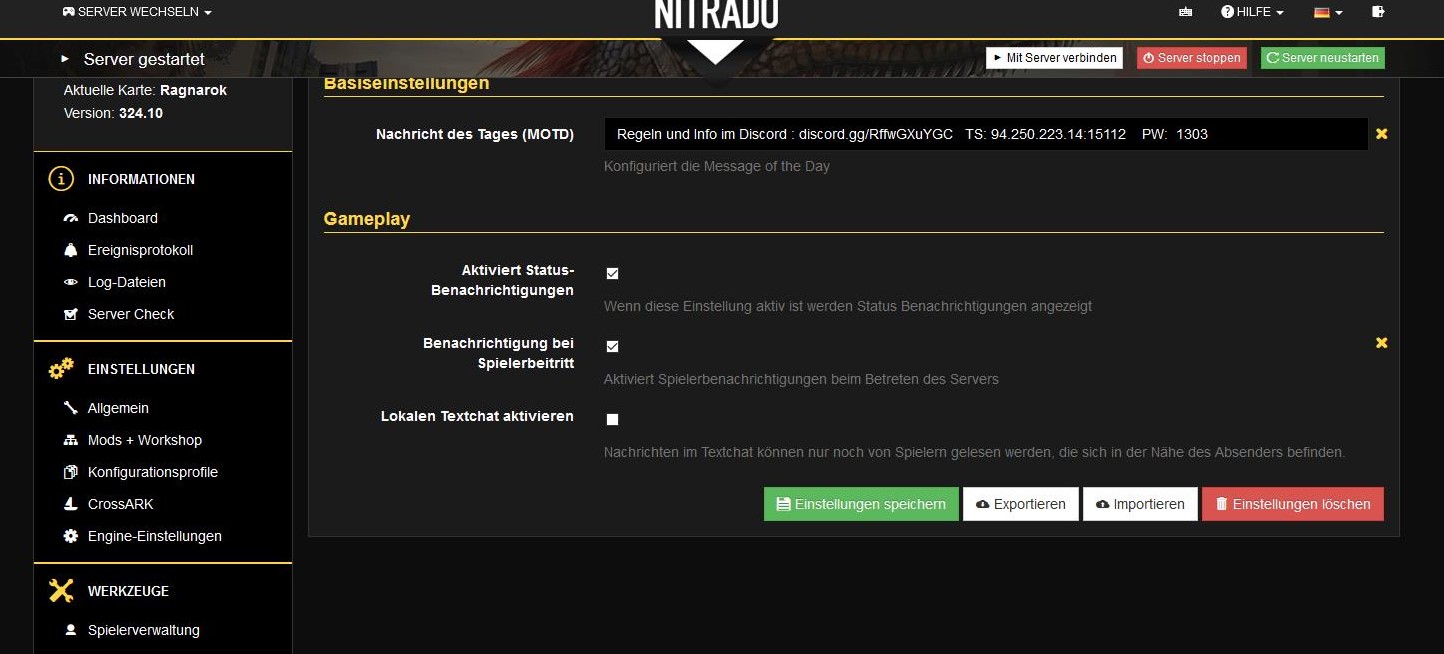Toggle Benachrichtigung bei Spielerbeitritt checkbox
1444x654 pixels.
coord(612,346)
